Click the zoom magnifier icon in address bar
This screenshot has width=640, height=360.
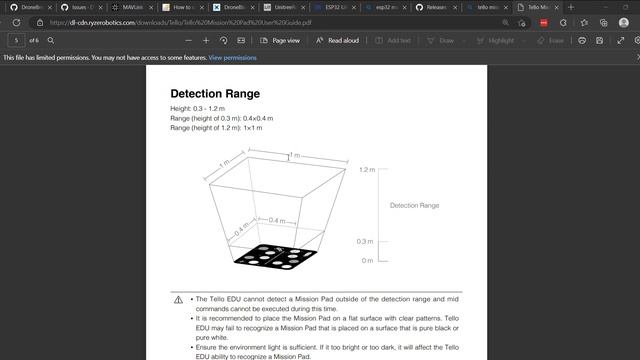point(505,23)
